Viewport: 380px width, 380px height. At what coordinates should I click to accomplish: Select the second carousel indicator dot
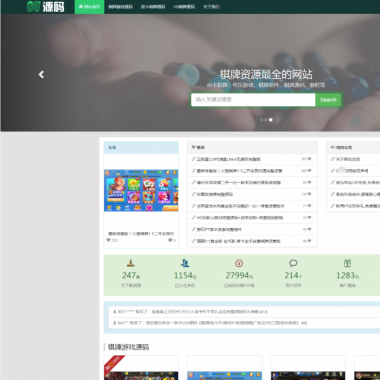click(x=266, y=120)
